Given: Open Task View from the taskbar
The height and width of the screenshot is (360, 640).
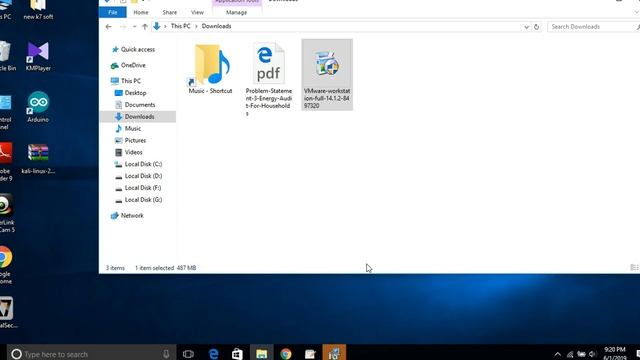Looking at the screenshot, I should pos(188,354).
